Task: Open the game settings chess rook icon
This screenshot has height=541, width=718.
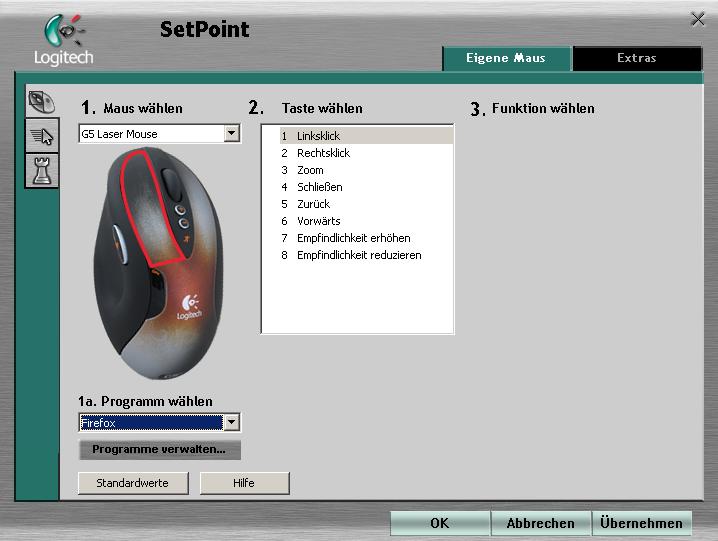Action: click(x=42, y=170)
